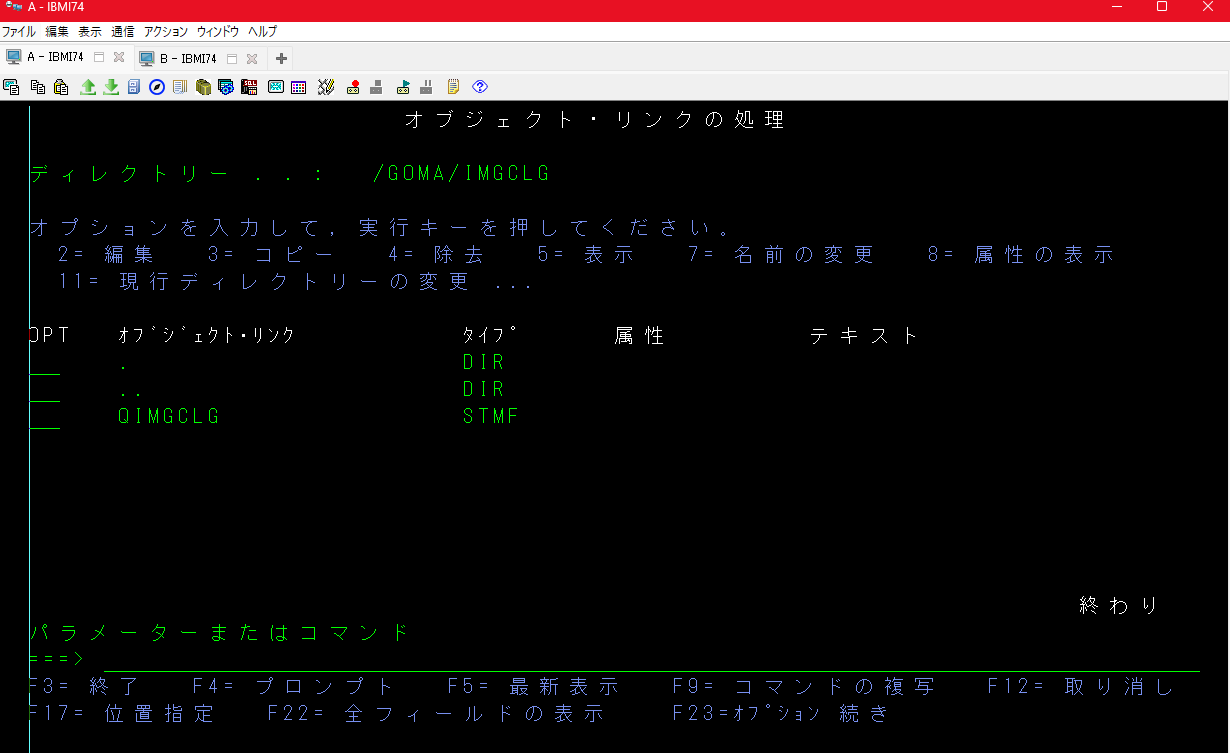Image resolution: width=1230 pixels, height=753 pixels.
Task: Click the gray pause macro icon
Action: [427, 87]
